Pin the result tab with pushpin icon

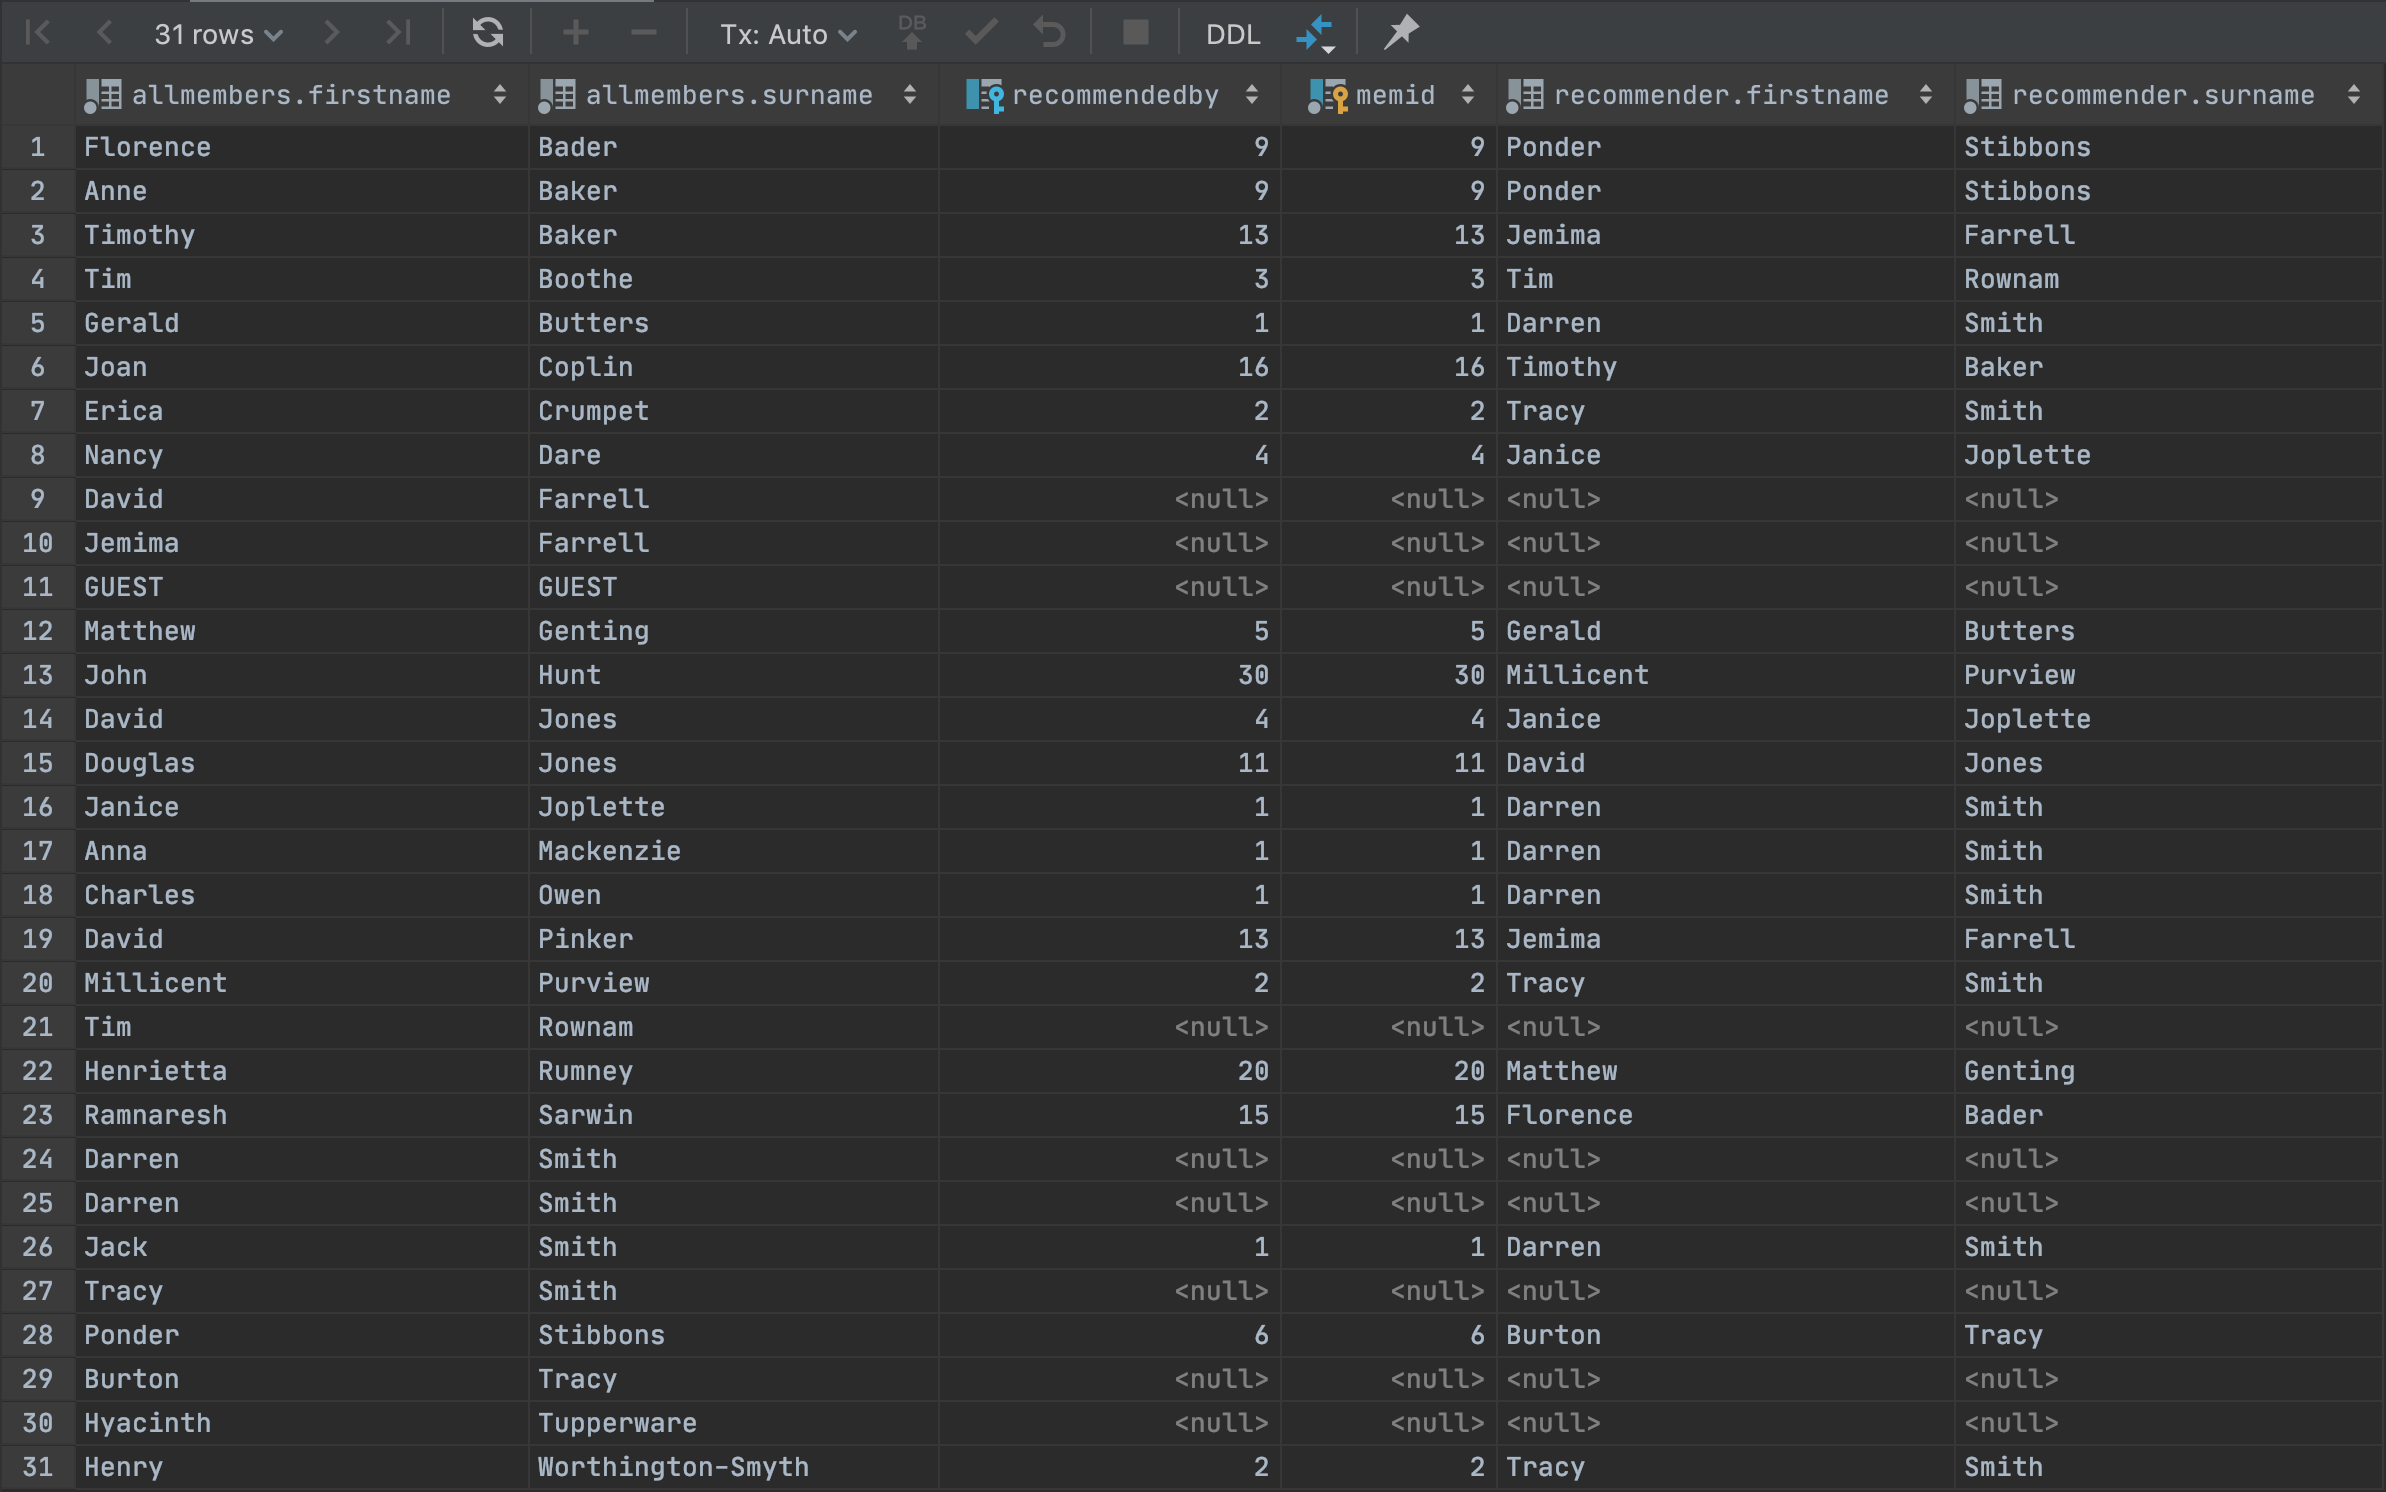coord(1400,33)
